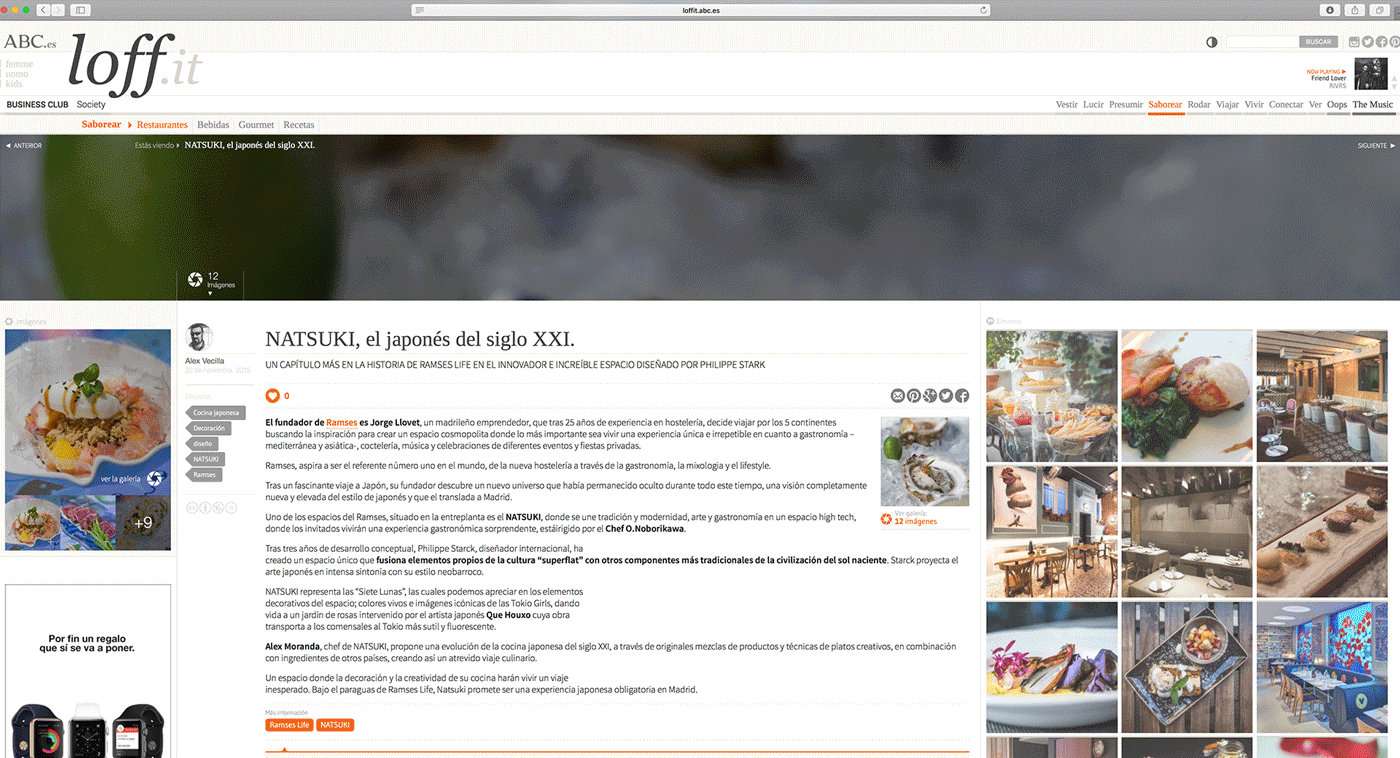Go back to ANTERIOR article arrow

[24, 146]
